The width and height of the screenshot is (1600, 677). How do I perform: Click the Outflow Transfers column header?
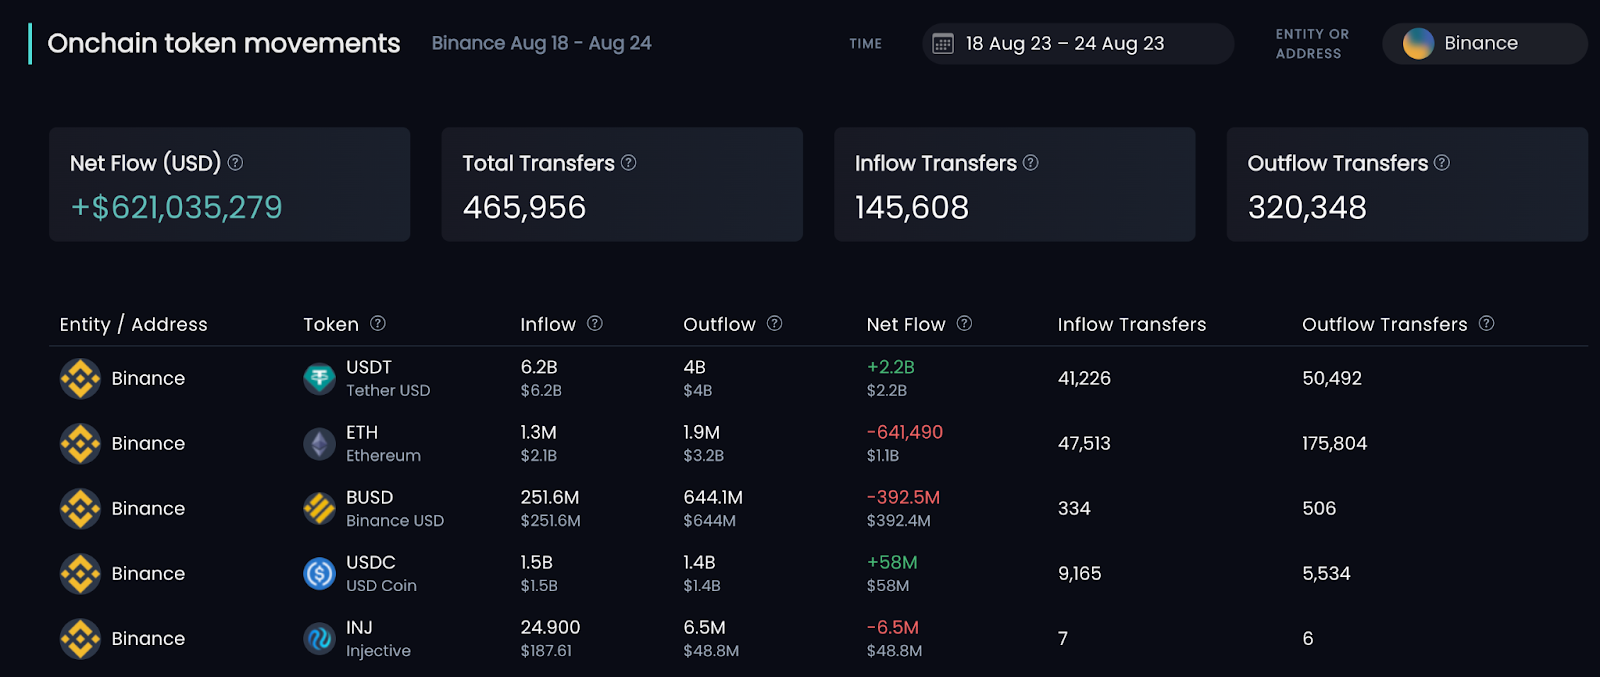[1385, 324]
